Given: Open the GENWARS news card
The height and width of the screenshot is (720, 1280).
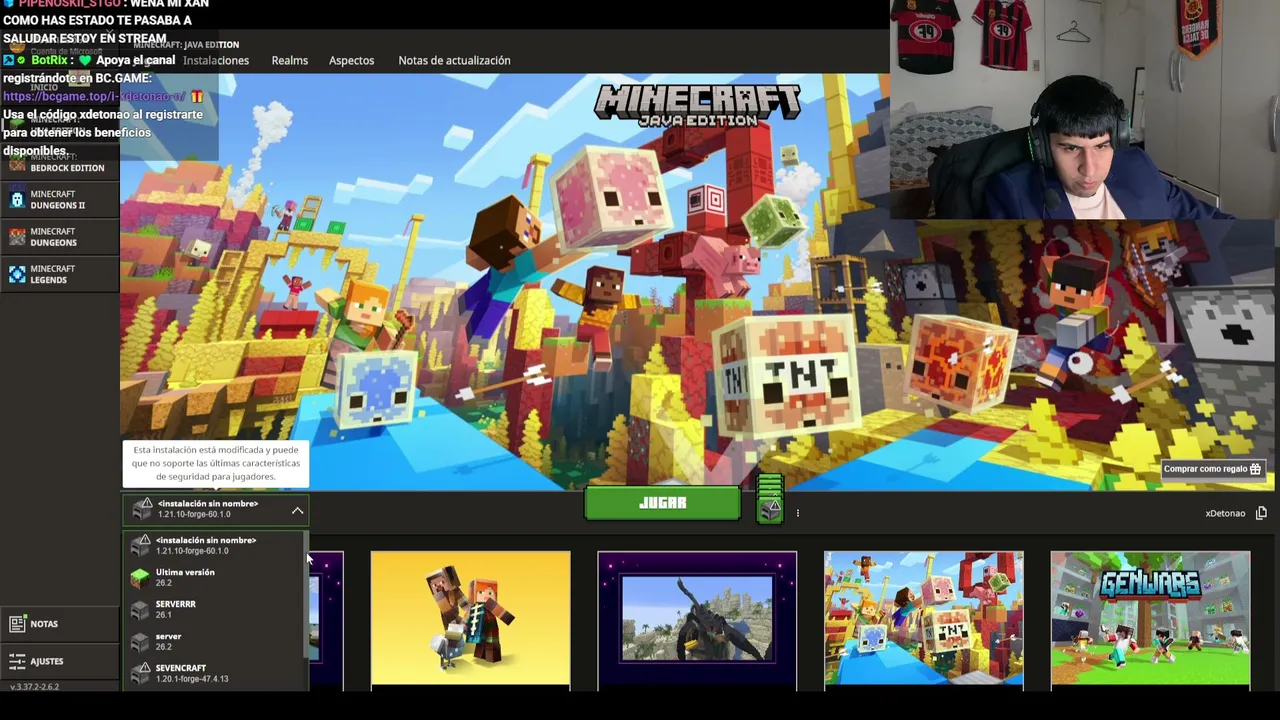Looking at the screenshot, I should click(x=1150, y=620).
